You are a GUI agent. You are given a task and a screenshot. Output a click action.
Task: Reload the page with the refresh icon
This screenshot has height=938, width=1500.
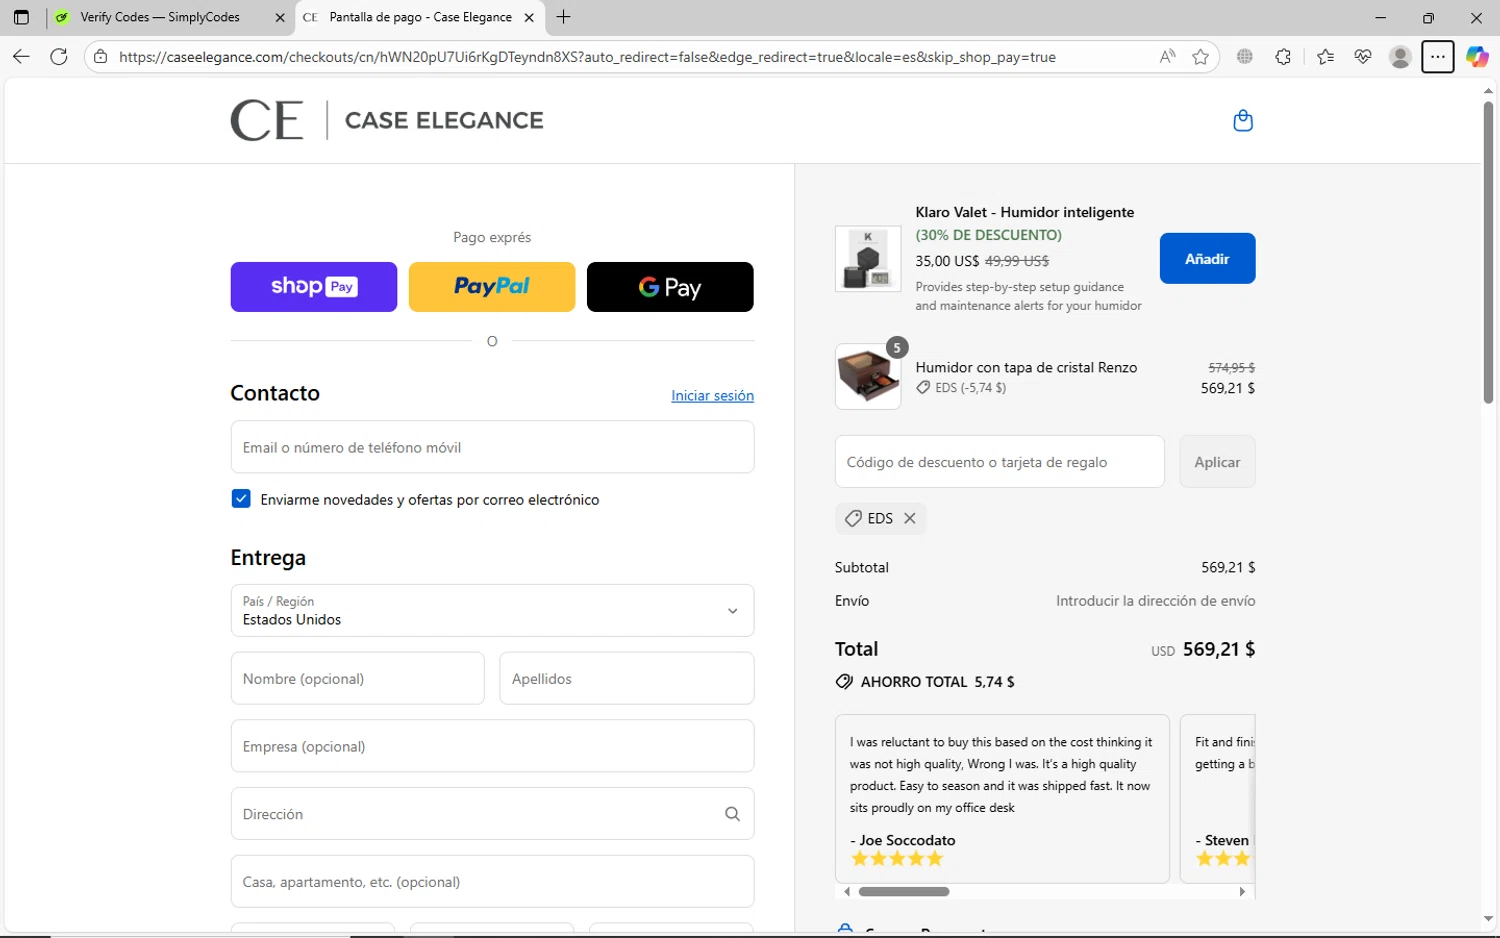tap(59, 57)
